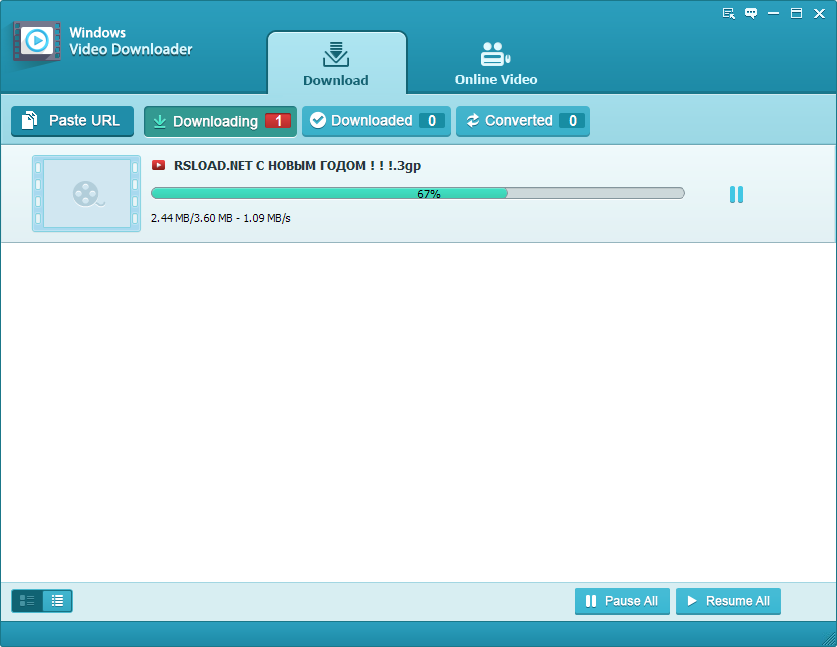Minimize the Windows Video Downloader window
This screenshot has height=647, width=837.
773,13
